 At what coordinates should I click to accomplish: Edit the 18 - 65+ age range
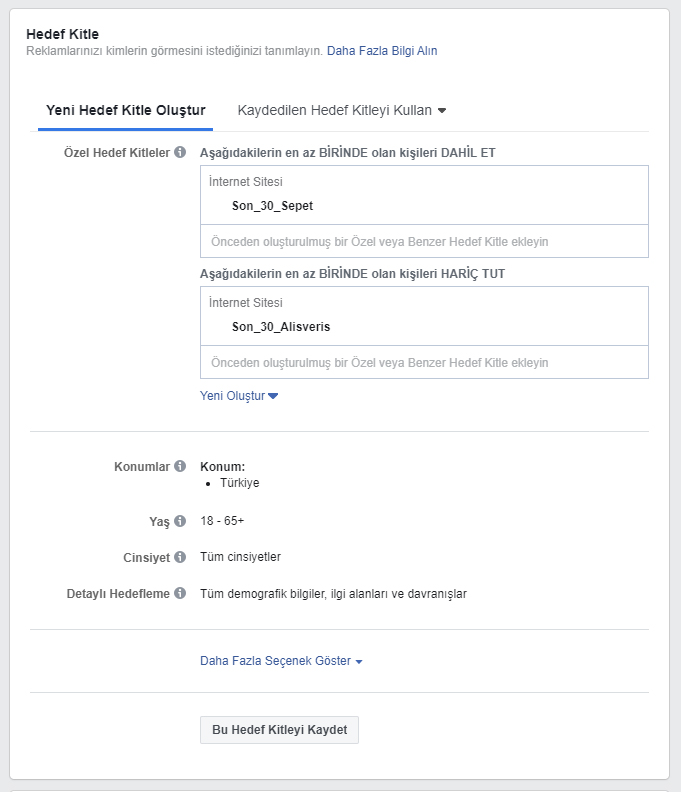tap(222, 521)
